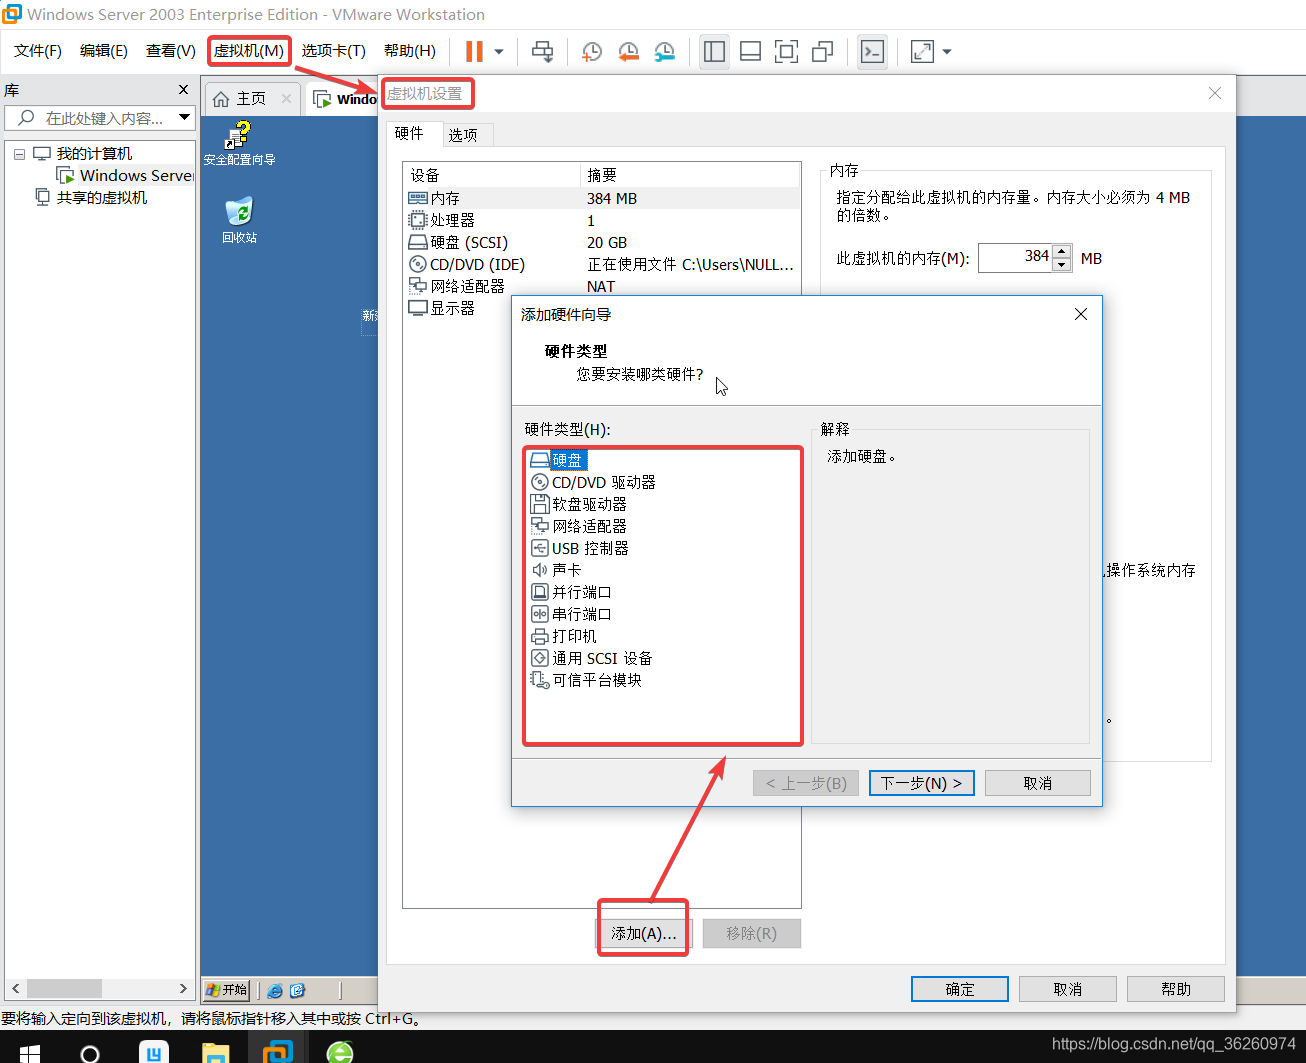
Task: Toggle the library sidebar view icon
Action: coord(714,51)
